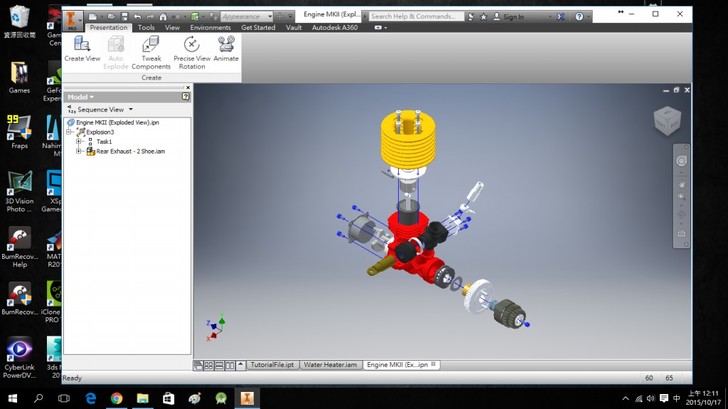Image resolution: width=728 pixels, height=409 pixels.
Task: Click the ViewCube in the viewport
Action: 666,121
